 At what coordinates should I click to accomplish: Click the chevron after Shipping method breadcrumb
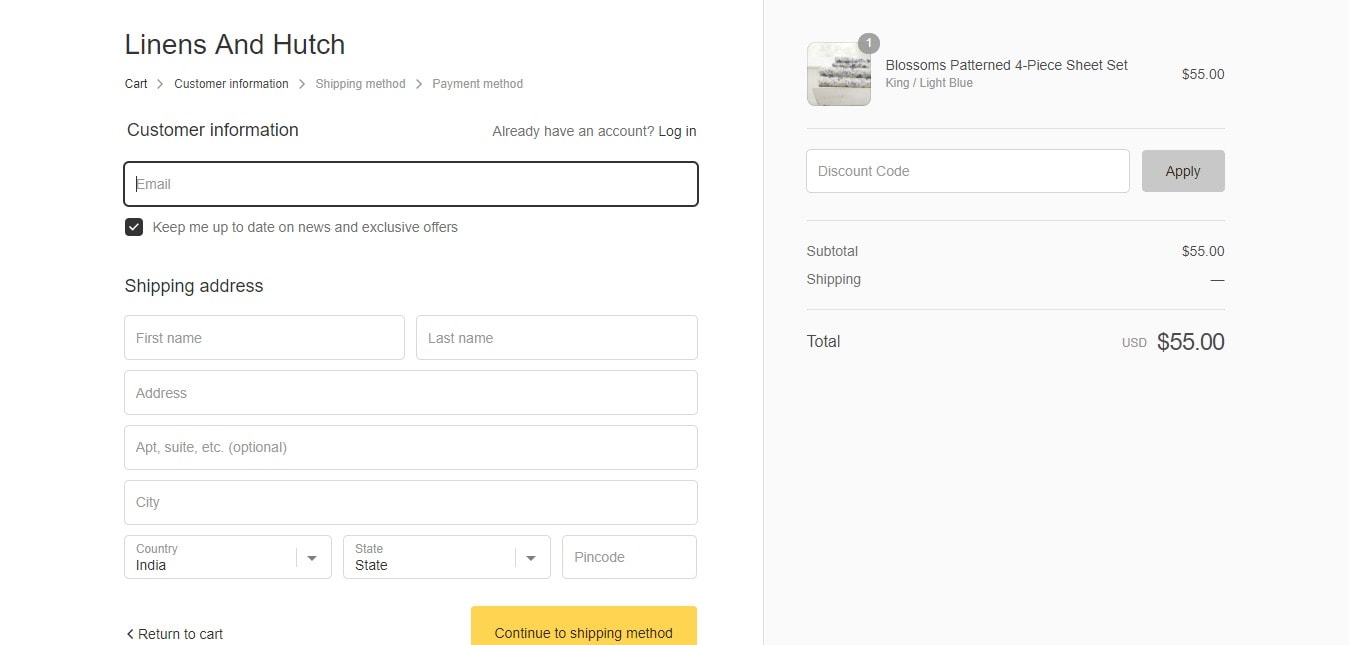(419, 84)
